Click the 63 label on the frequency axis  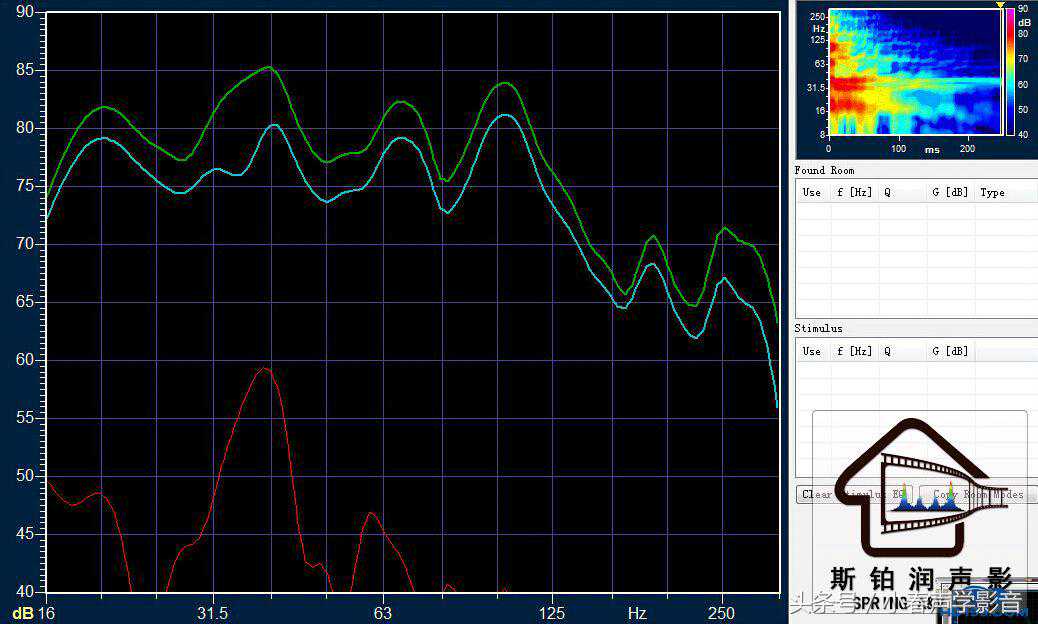coord(382,612)
